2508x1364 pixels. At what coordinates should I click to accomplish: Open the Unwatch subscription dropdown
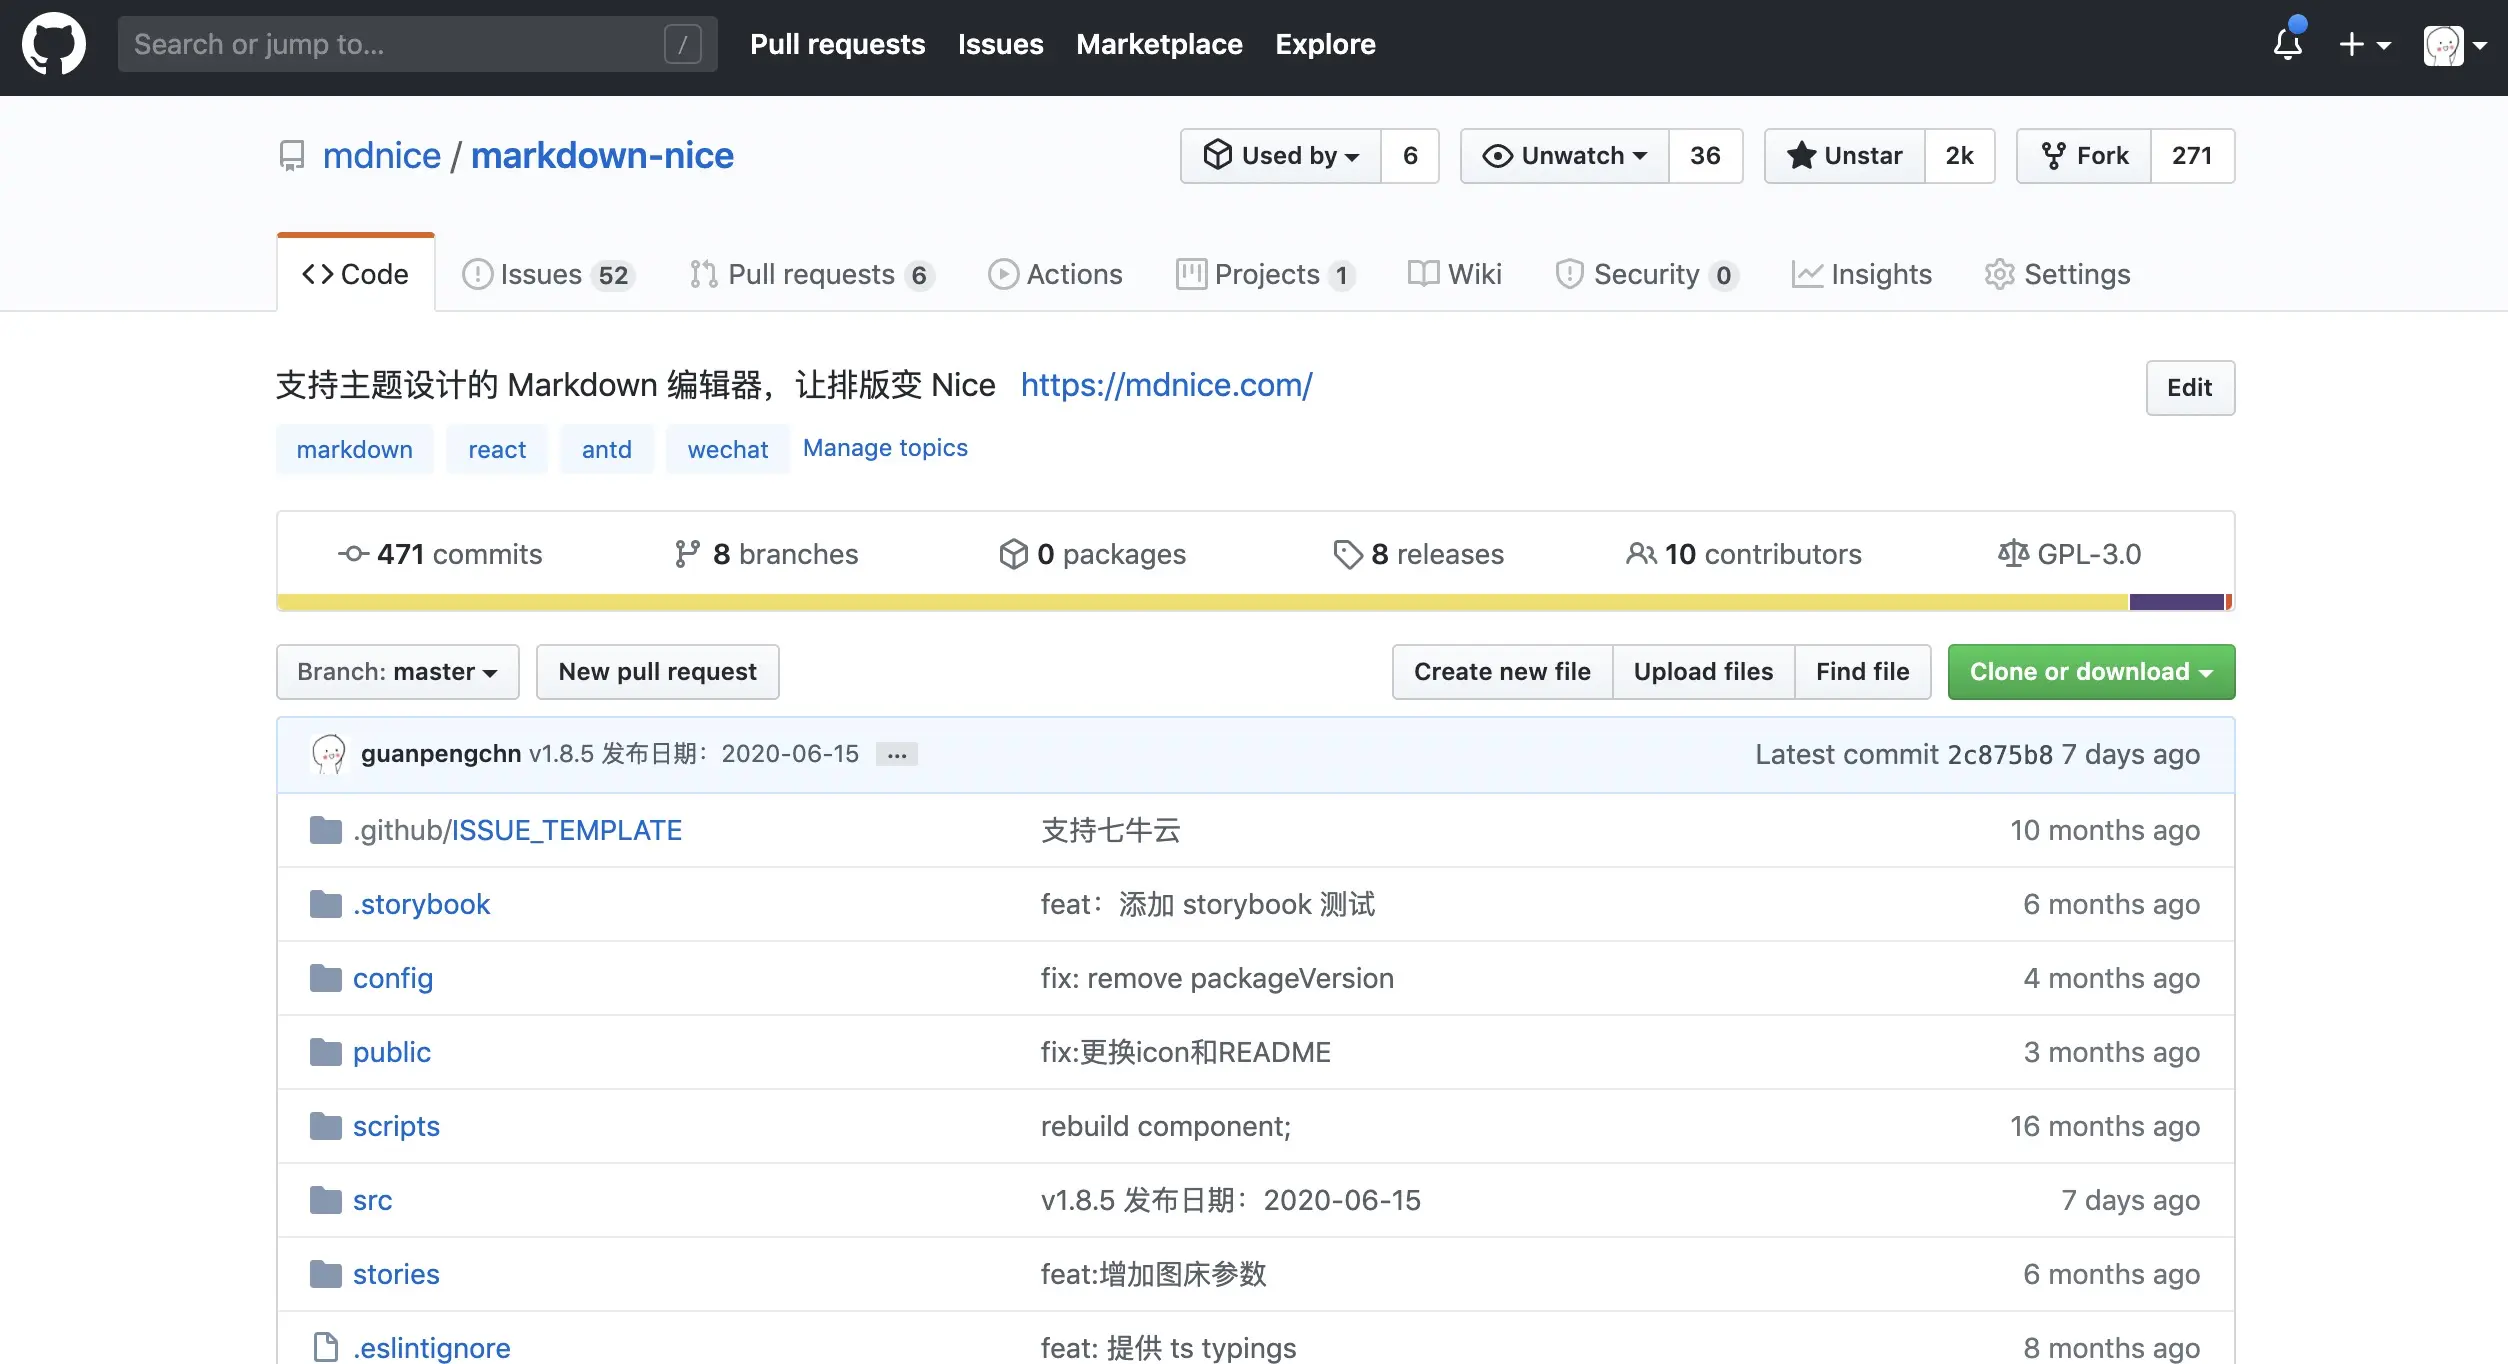tap(1565, 156)
